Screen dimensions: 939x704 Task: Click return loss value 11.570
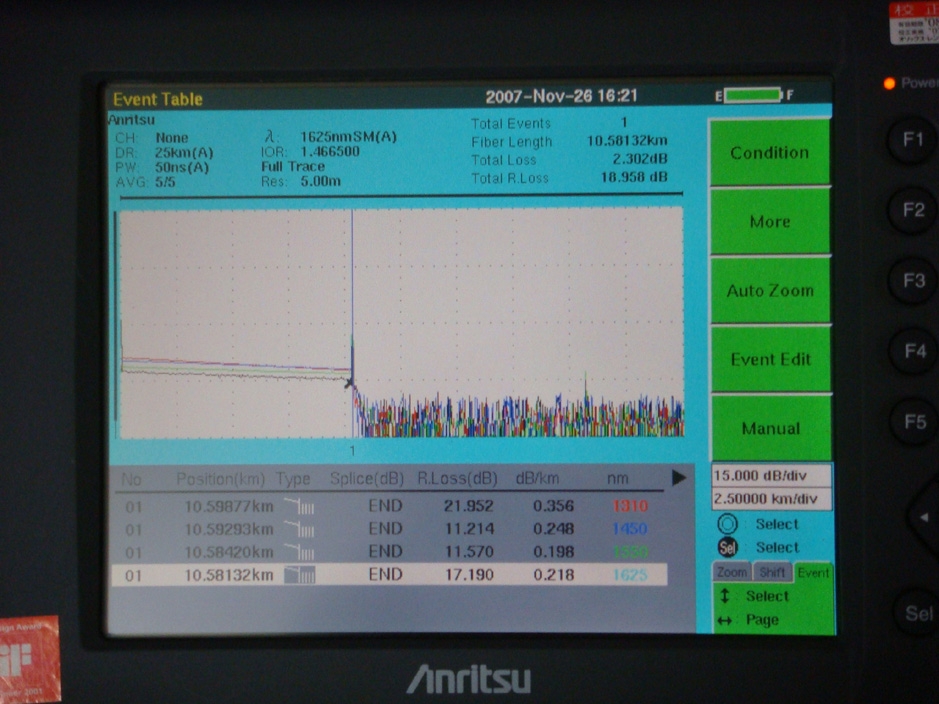469,552
